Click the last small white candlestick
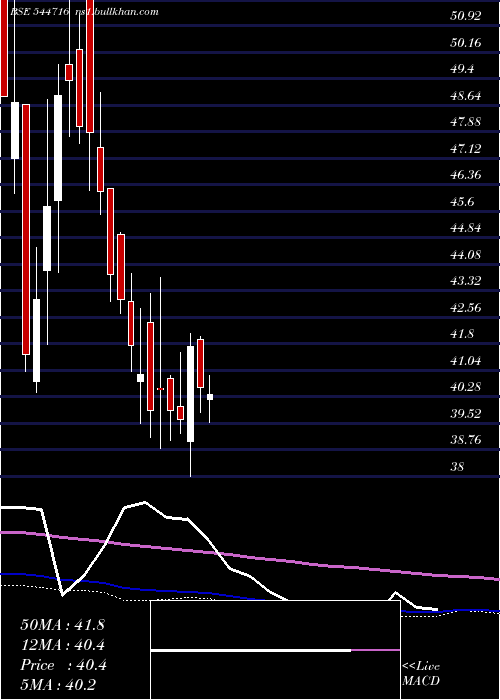The image size is (500, 700). [x=209, y=397]
